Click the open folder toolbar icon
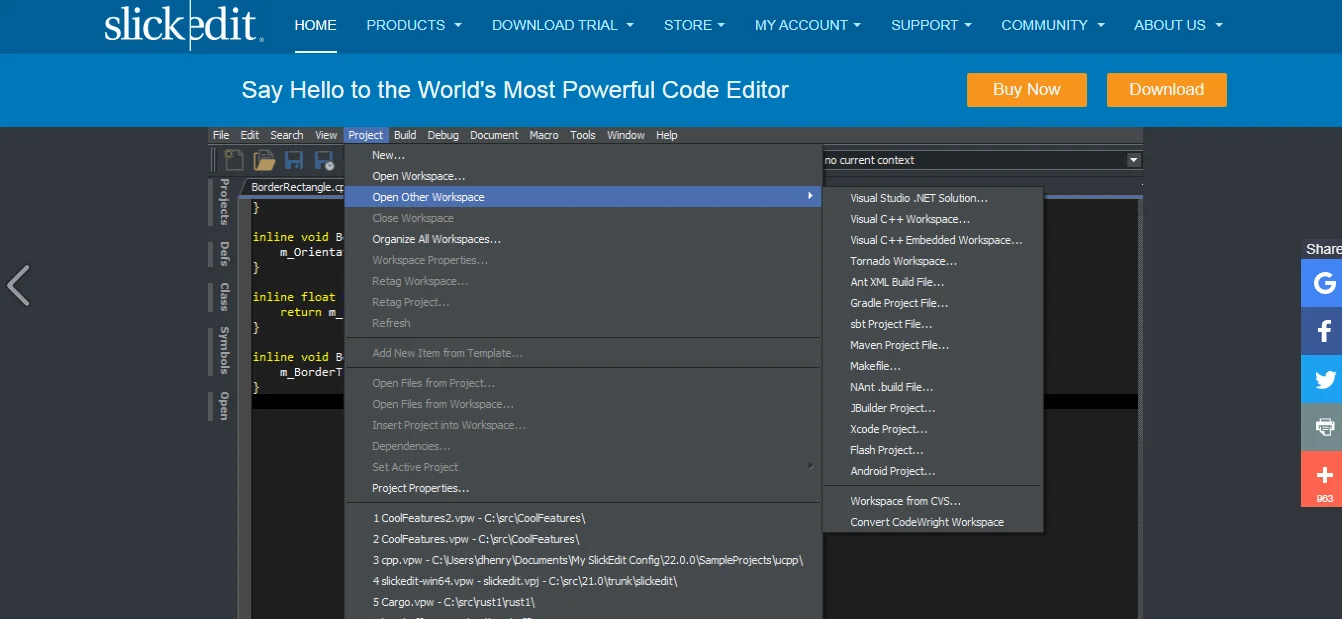Image resolution: width=1342 pixels, height=619 pixels. [264, 160]
